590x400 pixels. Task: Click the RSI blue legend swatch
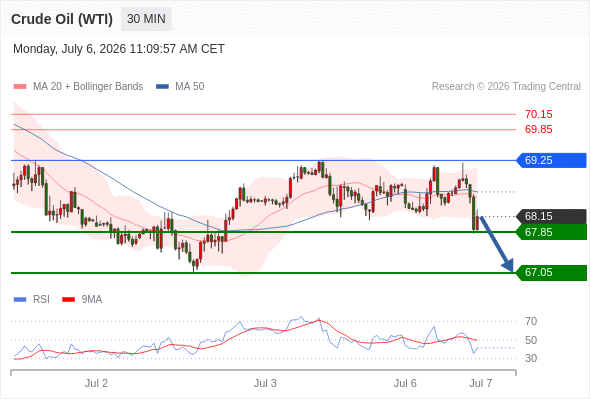[20, 300]
